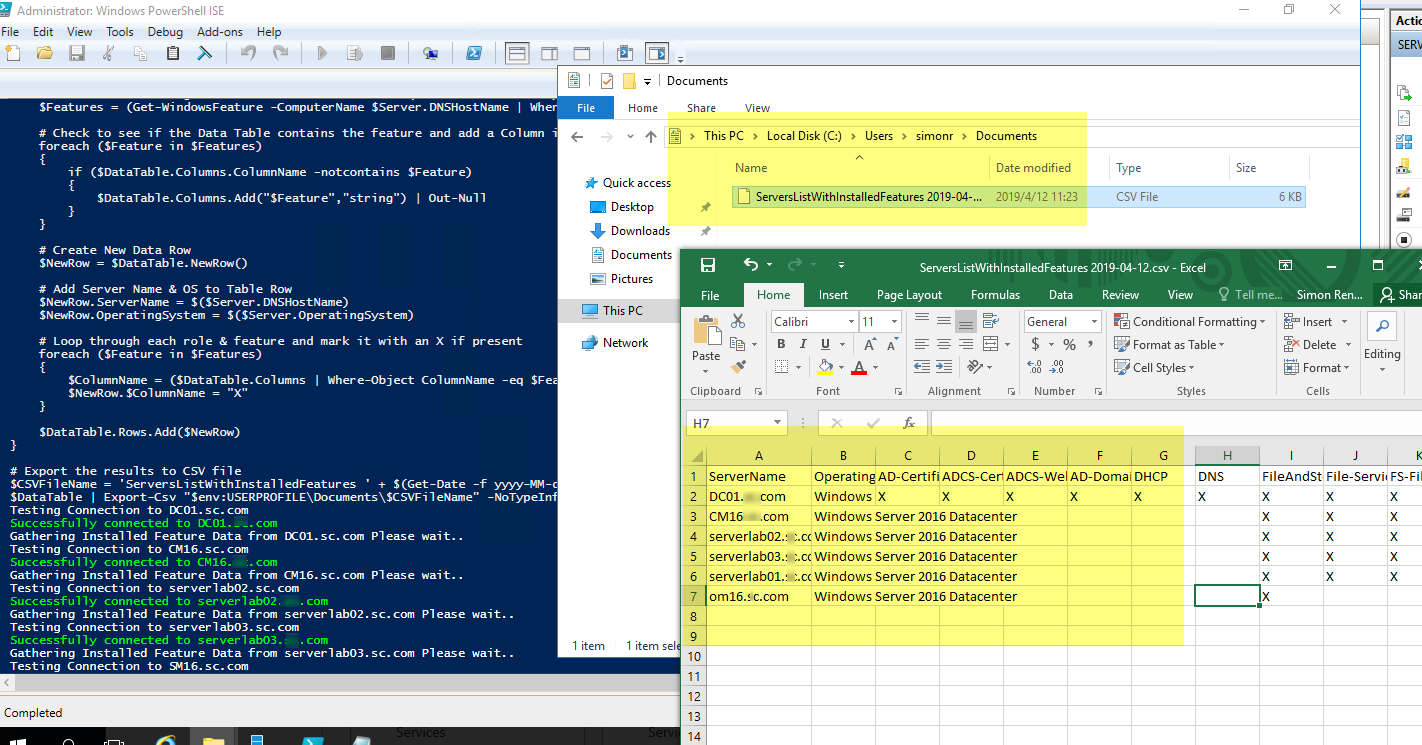The height and width of the screenshot is (745, 1422).
Task: Open the New Remote PowerShell Tab icon
Action: (430, 53)
